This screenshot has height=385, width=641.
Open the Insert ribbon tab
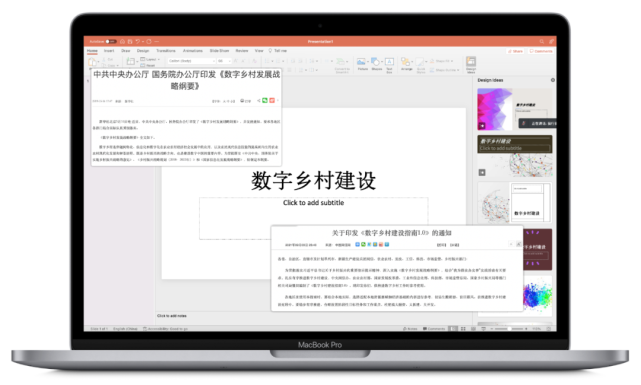[109, 51]
